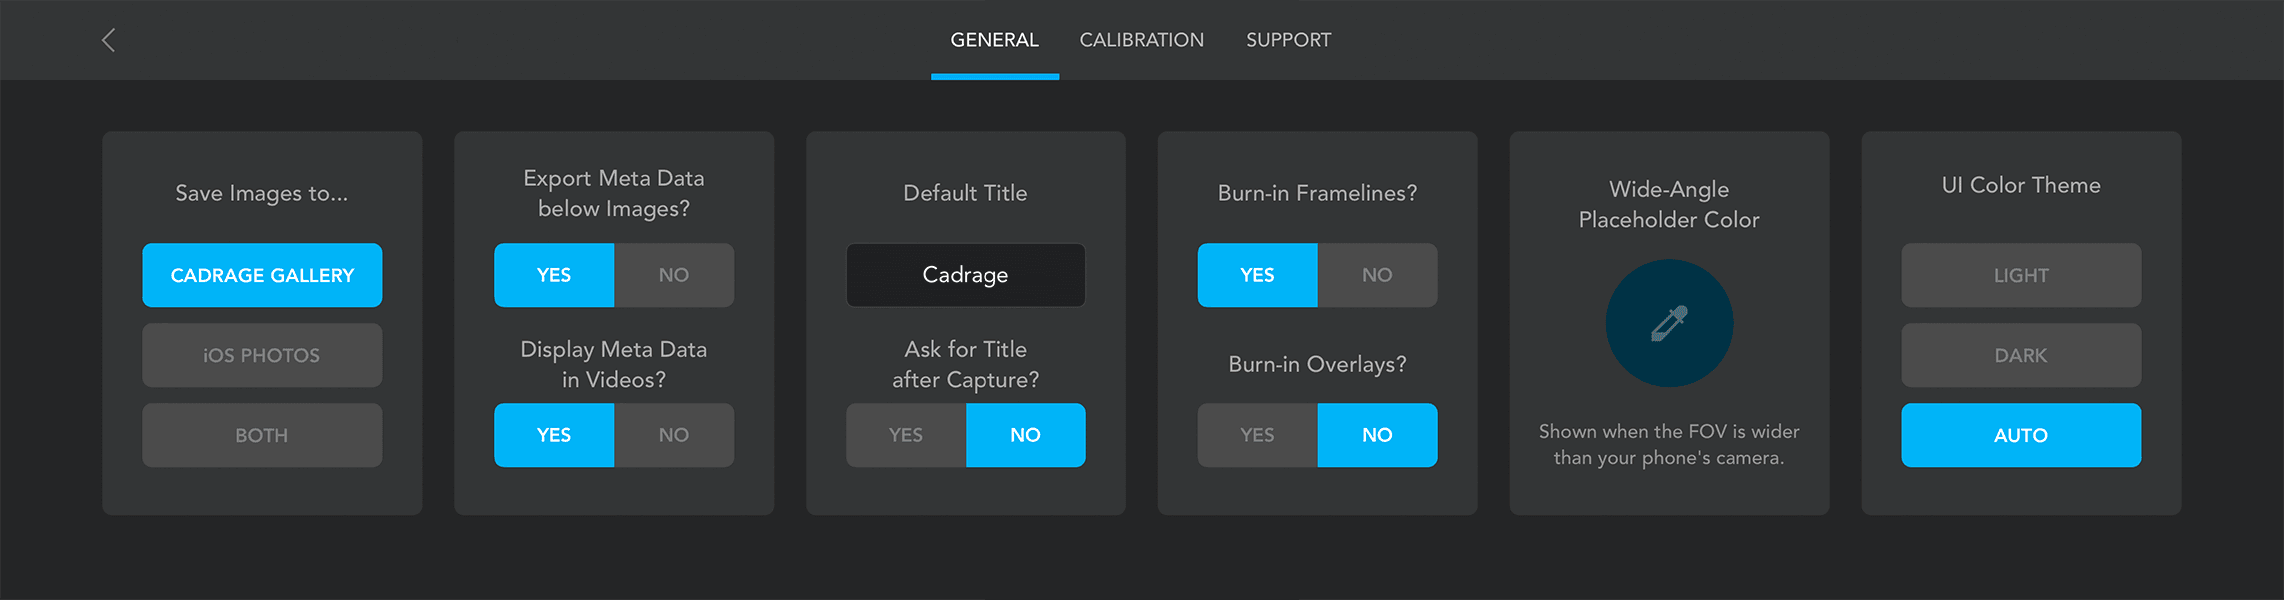Edit the Default Title field showing Cadrage
This screenshot has height=600, width=2284.
point(965,274)
